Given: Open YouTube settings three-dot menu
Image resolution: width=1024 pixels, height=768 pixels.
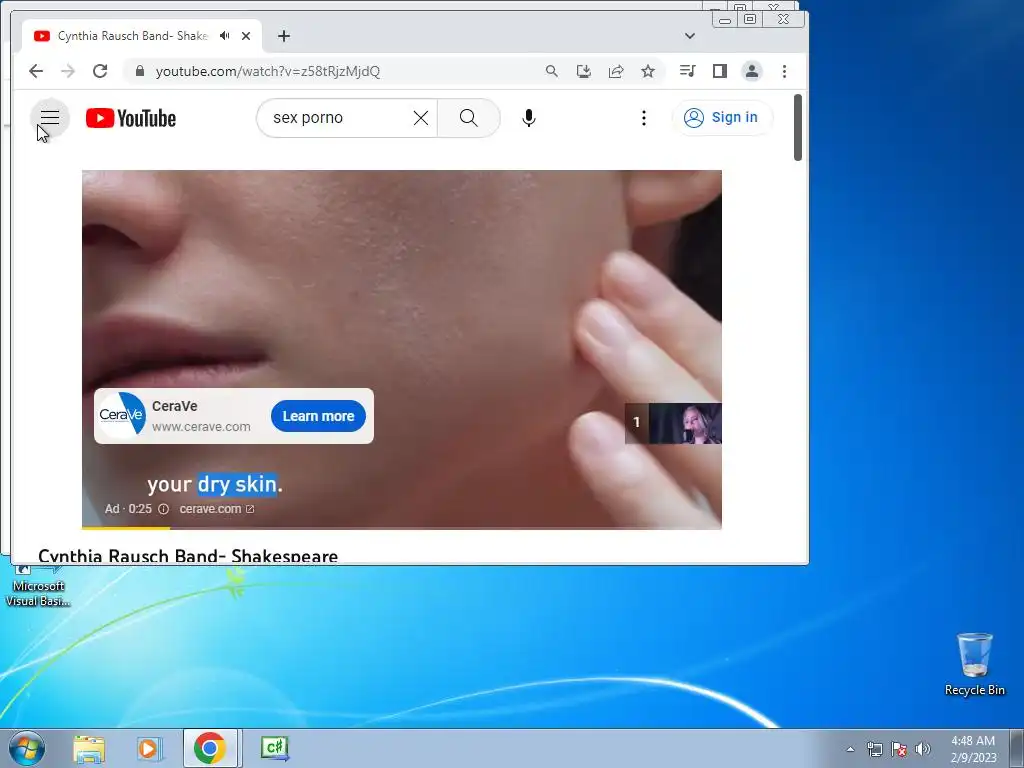Looking at the screenshot, I should coord(643,118).
